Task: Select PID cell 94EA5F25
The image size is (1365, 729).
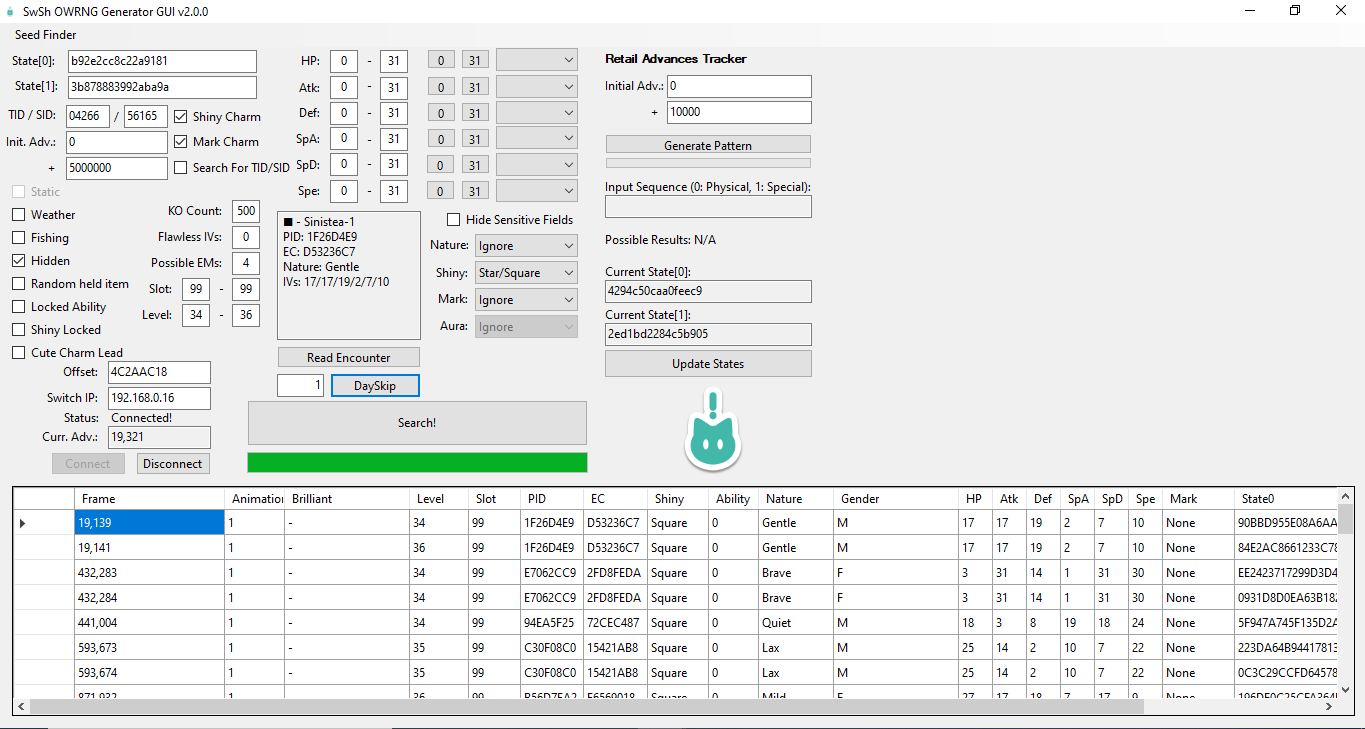Action: click(553, 623)
